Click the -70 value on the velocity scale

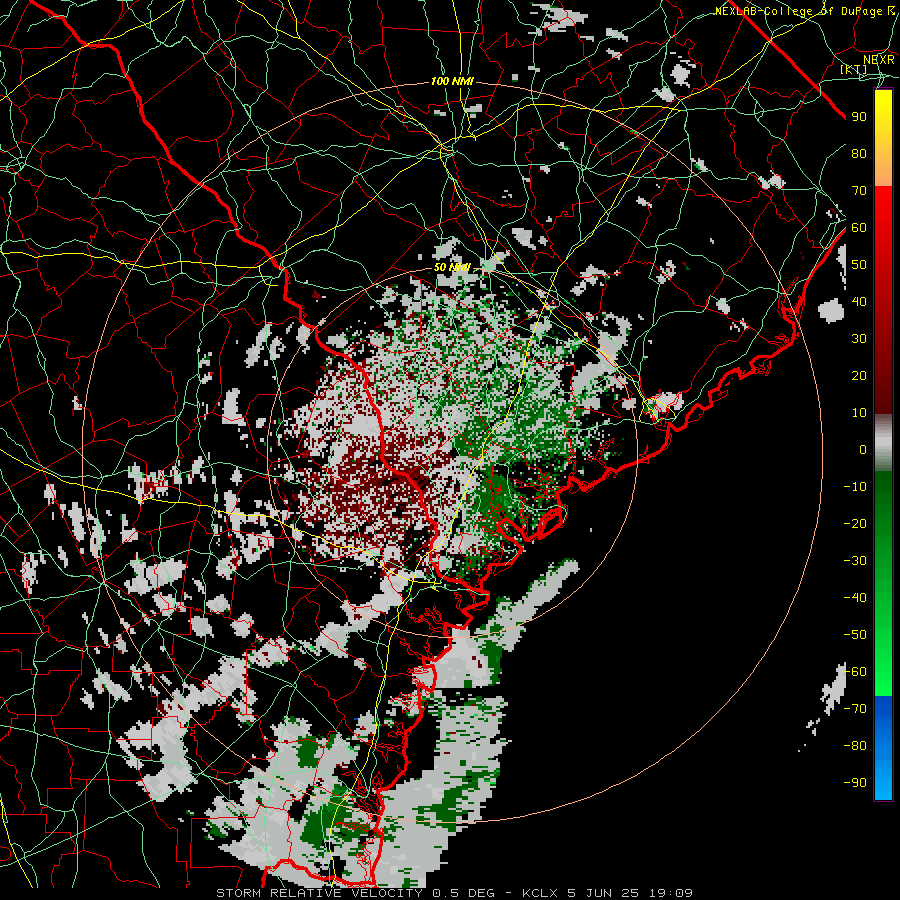[855, 709]
